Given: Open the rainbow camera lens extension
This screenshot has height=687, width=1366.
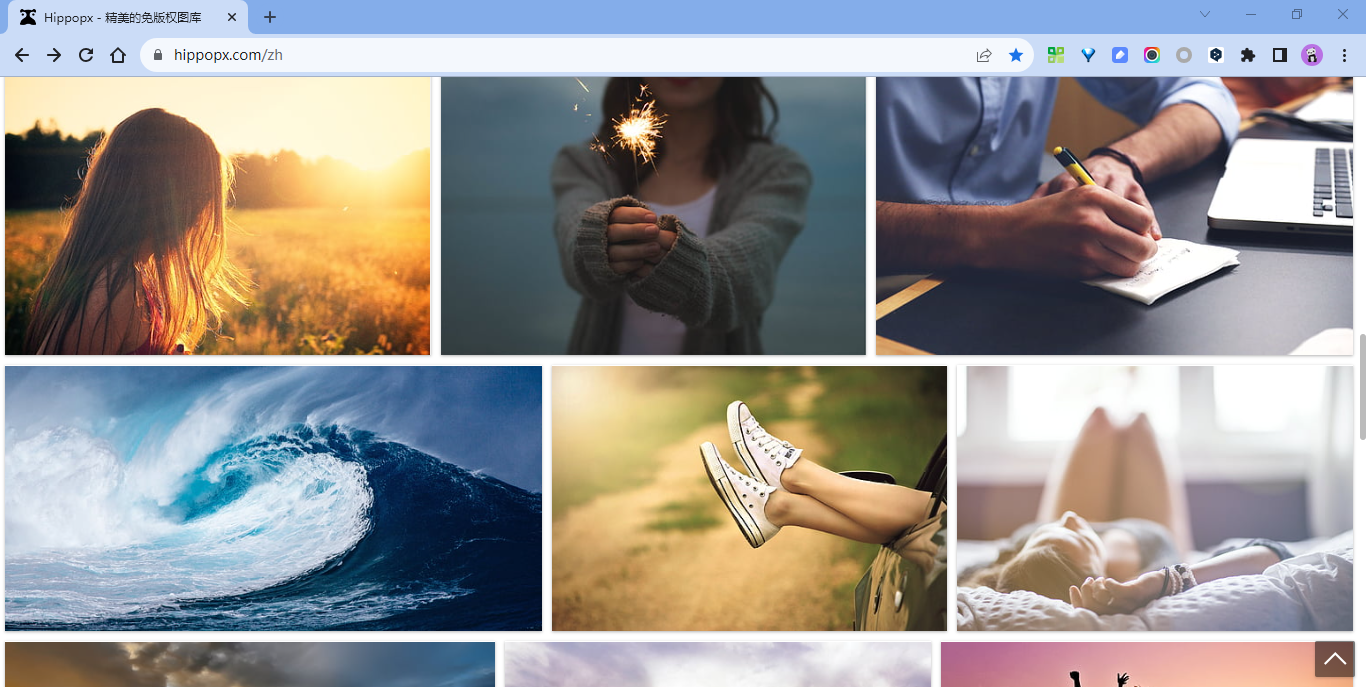Looking at the screenshot, I should tap(1152, 55).
